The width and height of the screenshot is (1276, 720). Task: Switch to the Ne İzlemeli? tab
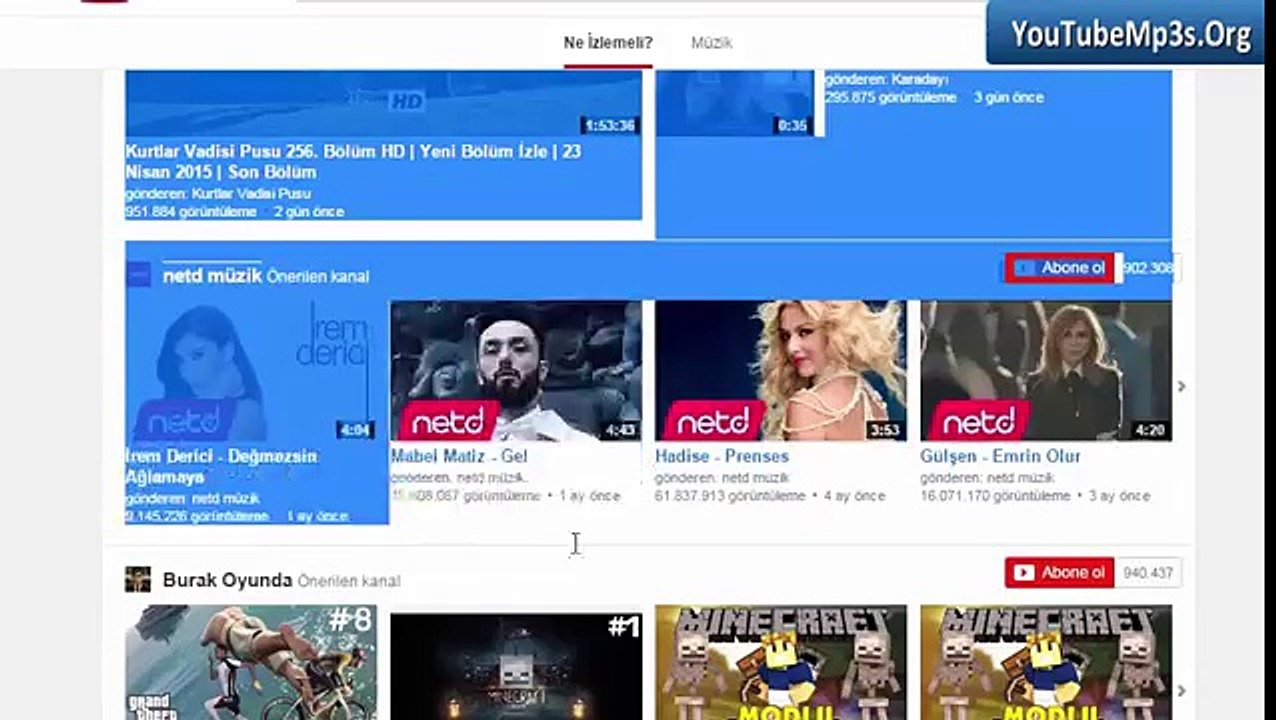[x=608, y=43]
